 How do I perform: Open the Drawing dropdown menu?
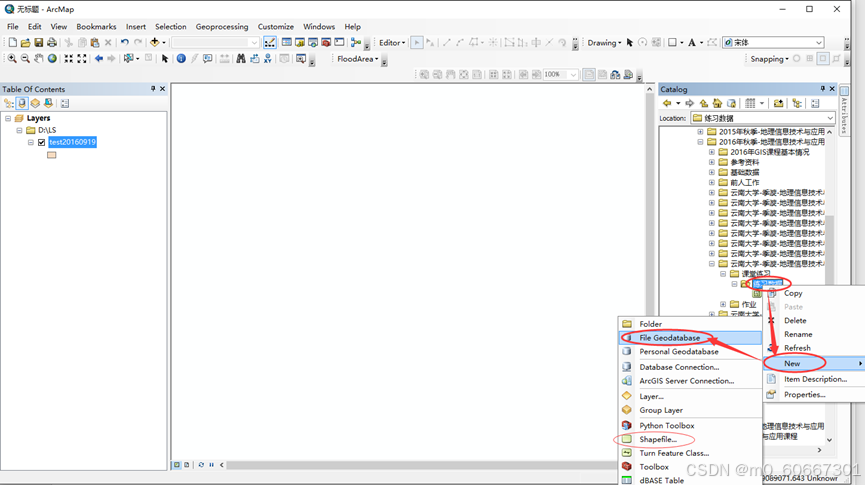pos(604,42)
